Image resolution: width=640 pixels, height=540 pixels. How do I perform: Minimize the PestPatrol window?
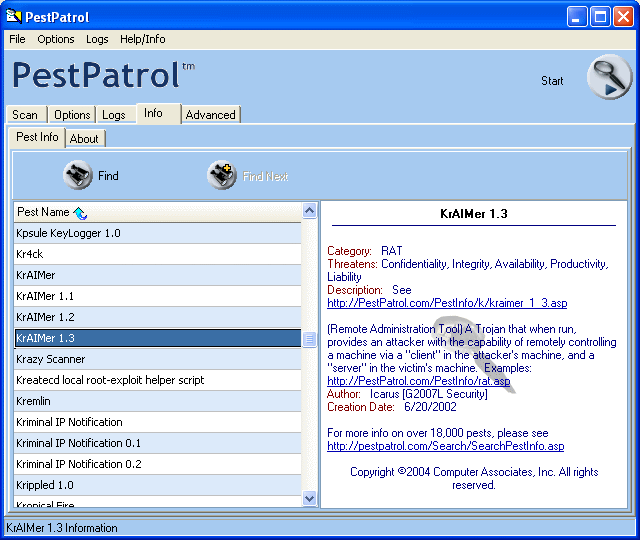(x=576, y=17)
